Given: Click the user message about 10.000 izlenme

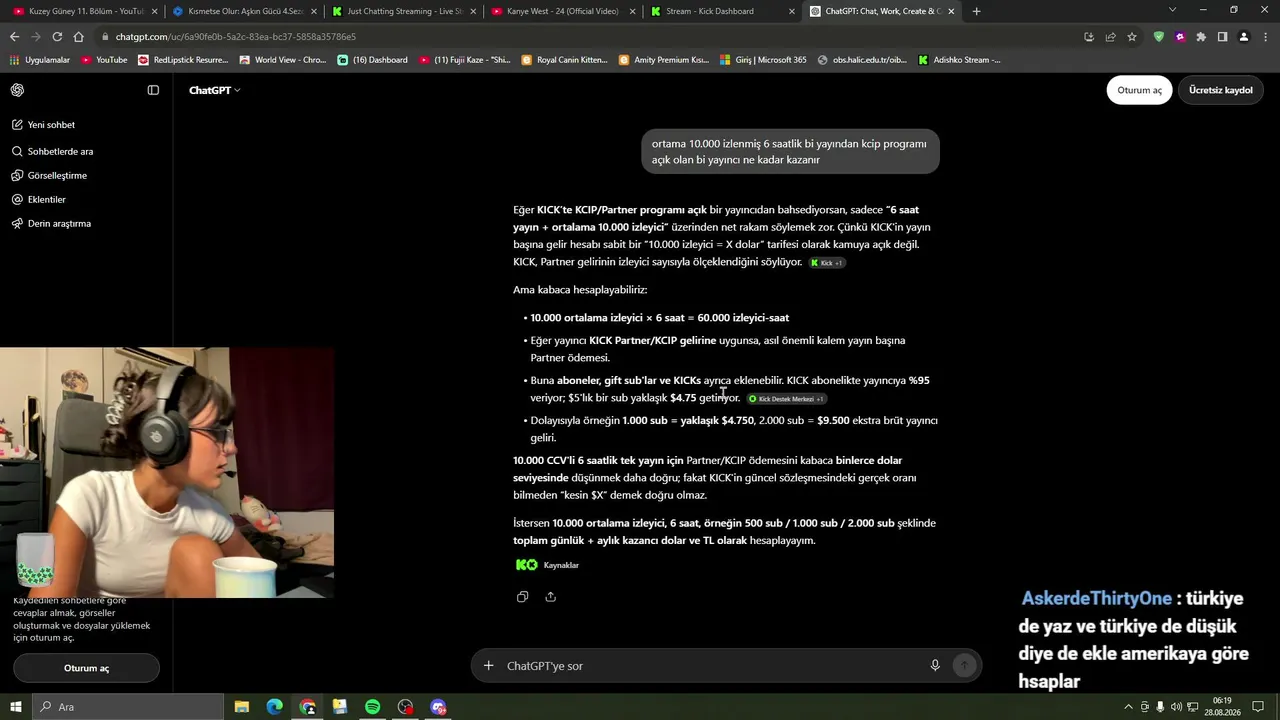Looking at the screenshot, I should pos(790,151).
